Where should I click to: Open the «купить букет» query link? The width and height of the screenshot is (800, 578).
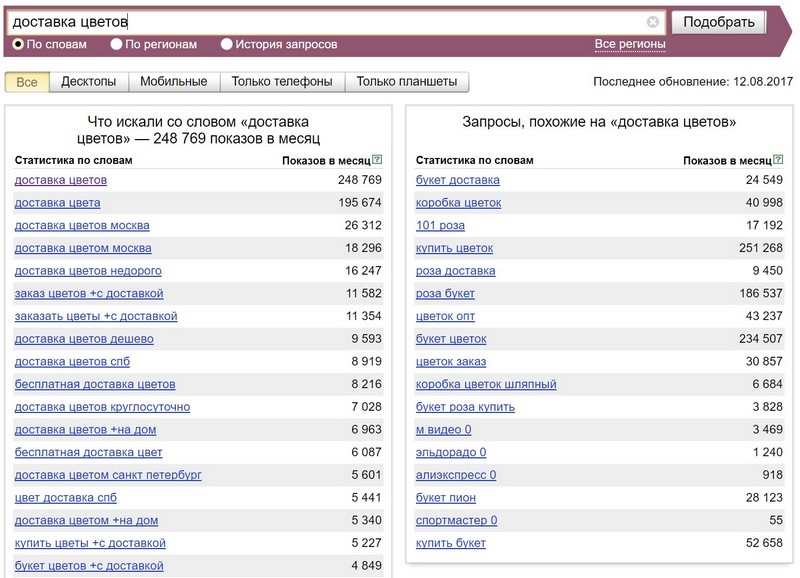pos(450,543)
